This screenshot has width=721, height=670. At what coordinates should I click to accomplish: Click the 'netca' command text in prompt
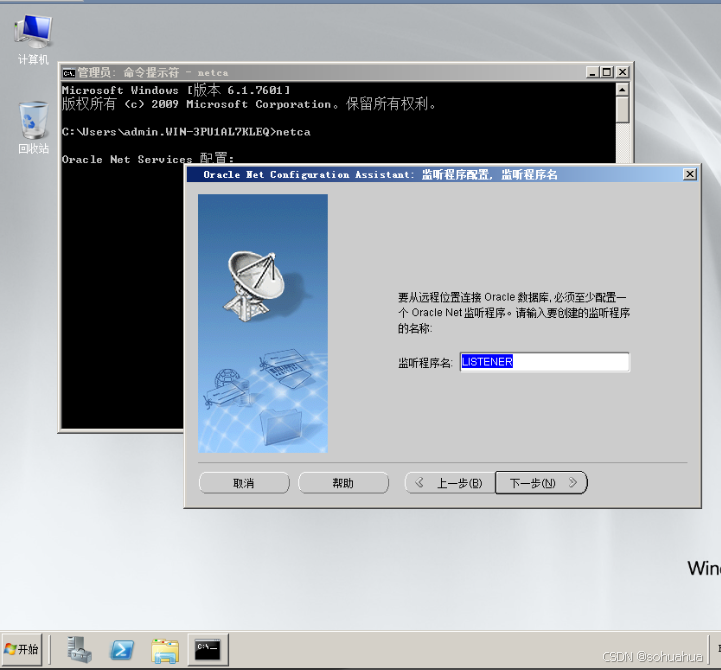tap(293, 132)
